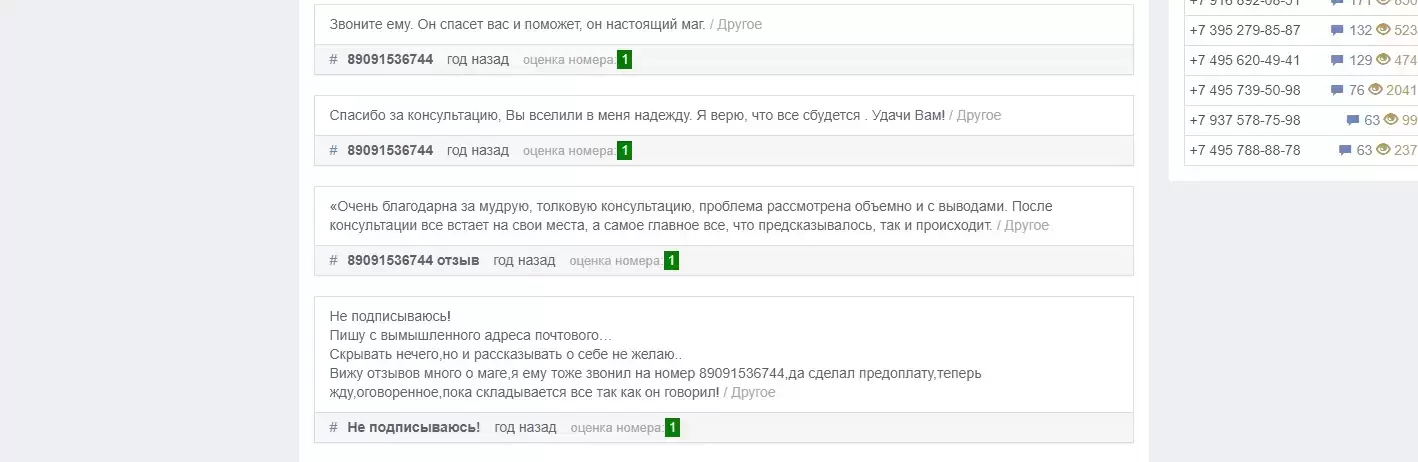Click 'Другое' category of 'Очень благодарна' review

[1027, 225]
